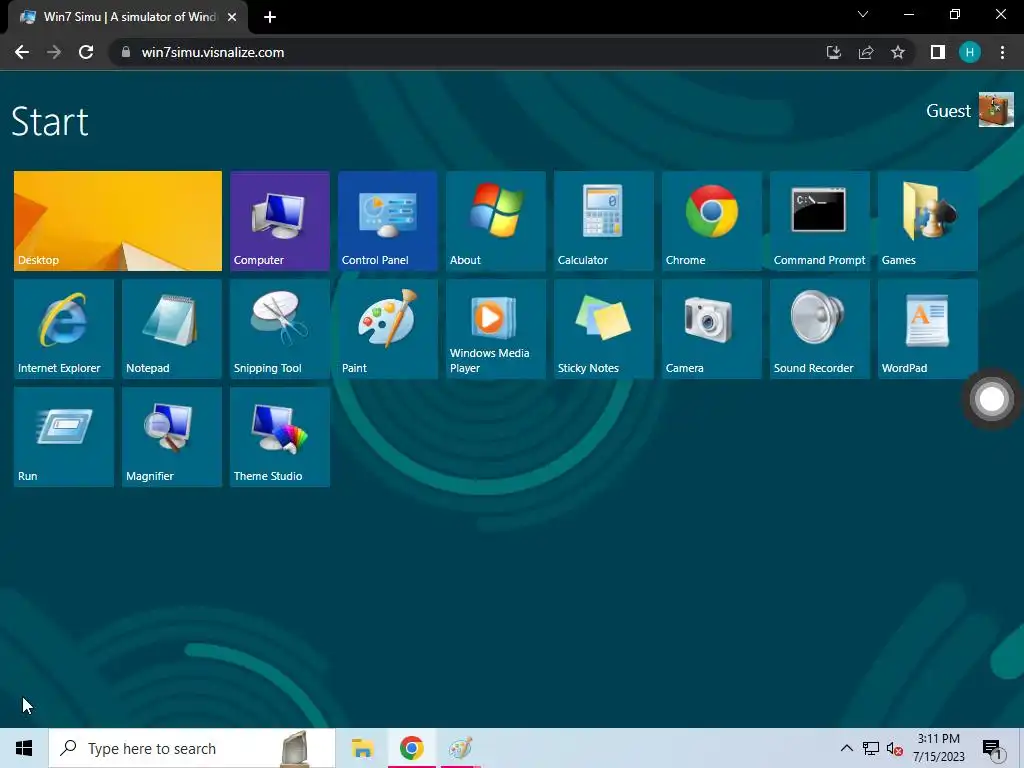Open the Games folder tile
Screen dimensions: 1024x768
(x=928, y=221)
